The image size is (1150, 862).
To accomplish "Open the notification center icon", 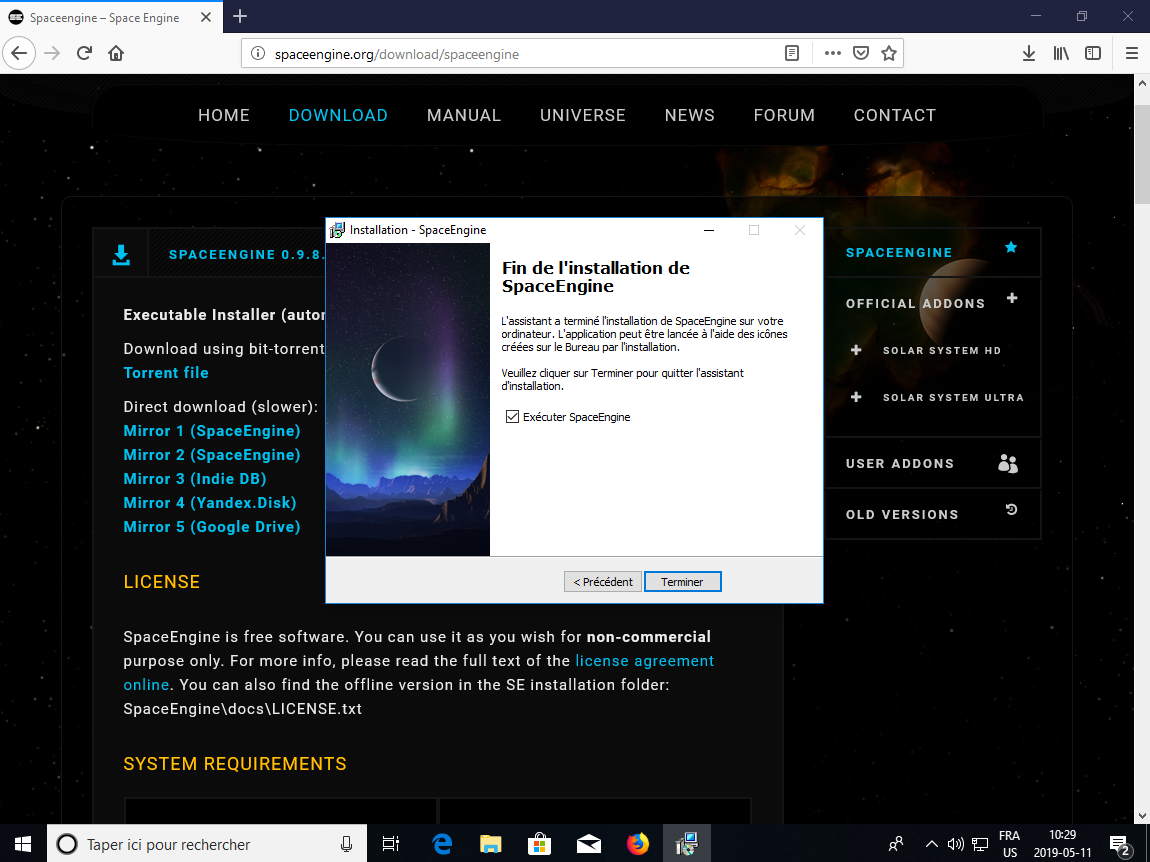I will coord(1119,844).
